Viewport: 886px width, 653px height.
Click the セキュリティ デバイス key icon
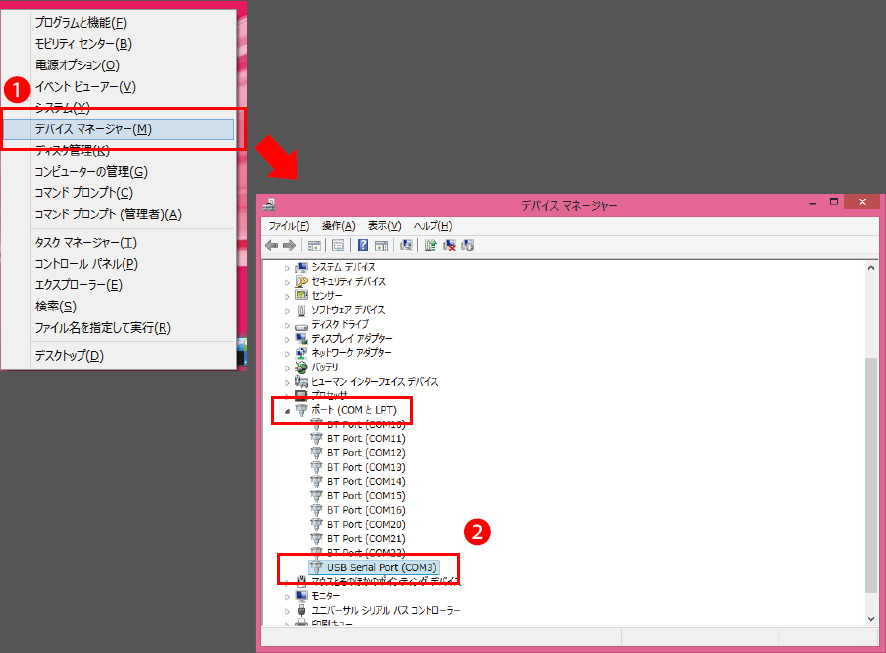click(x=302, y=281)
